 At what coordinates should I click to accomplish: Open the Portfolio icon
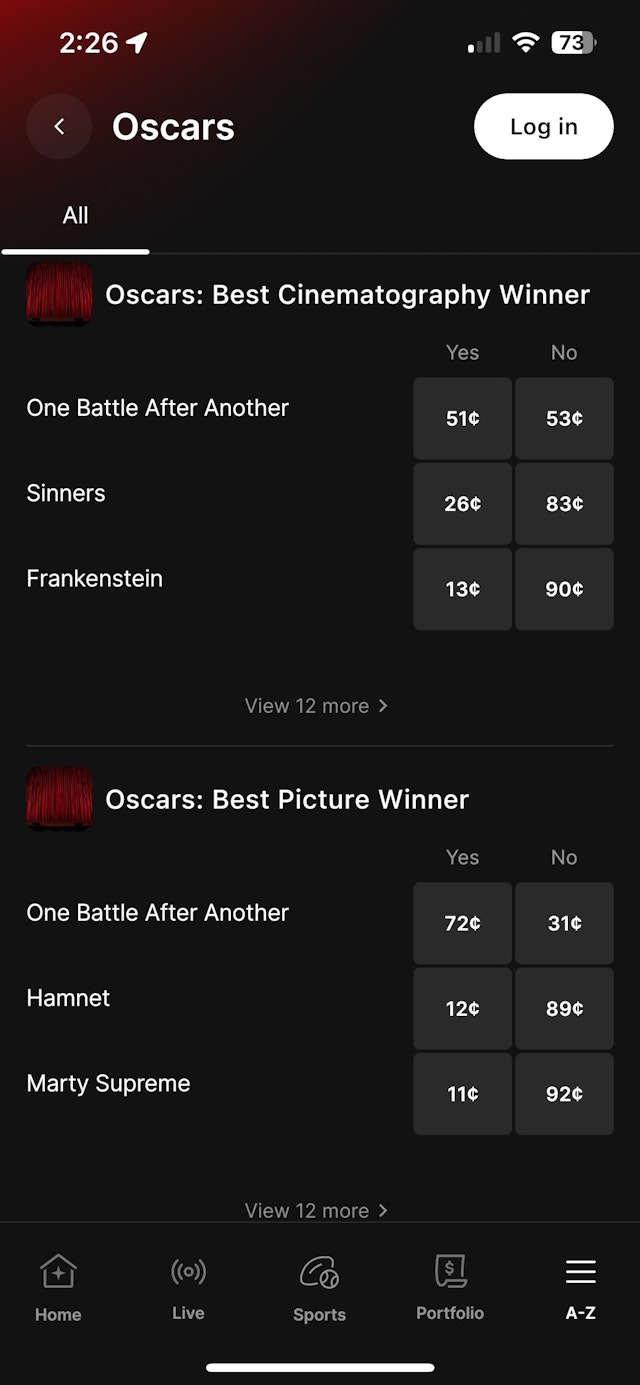pos(450,1271)
